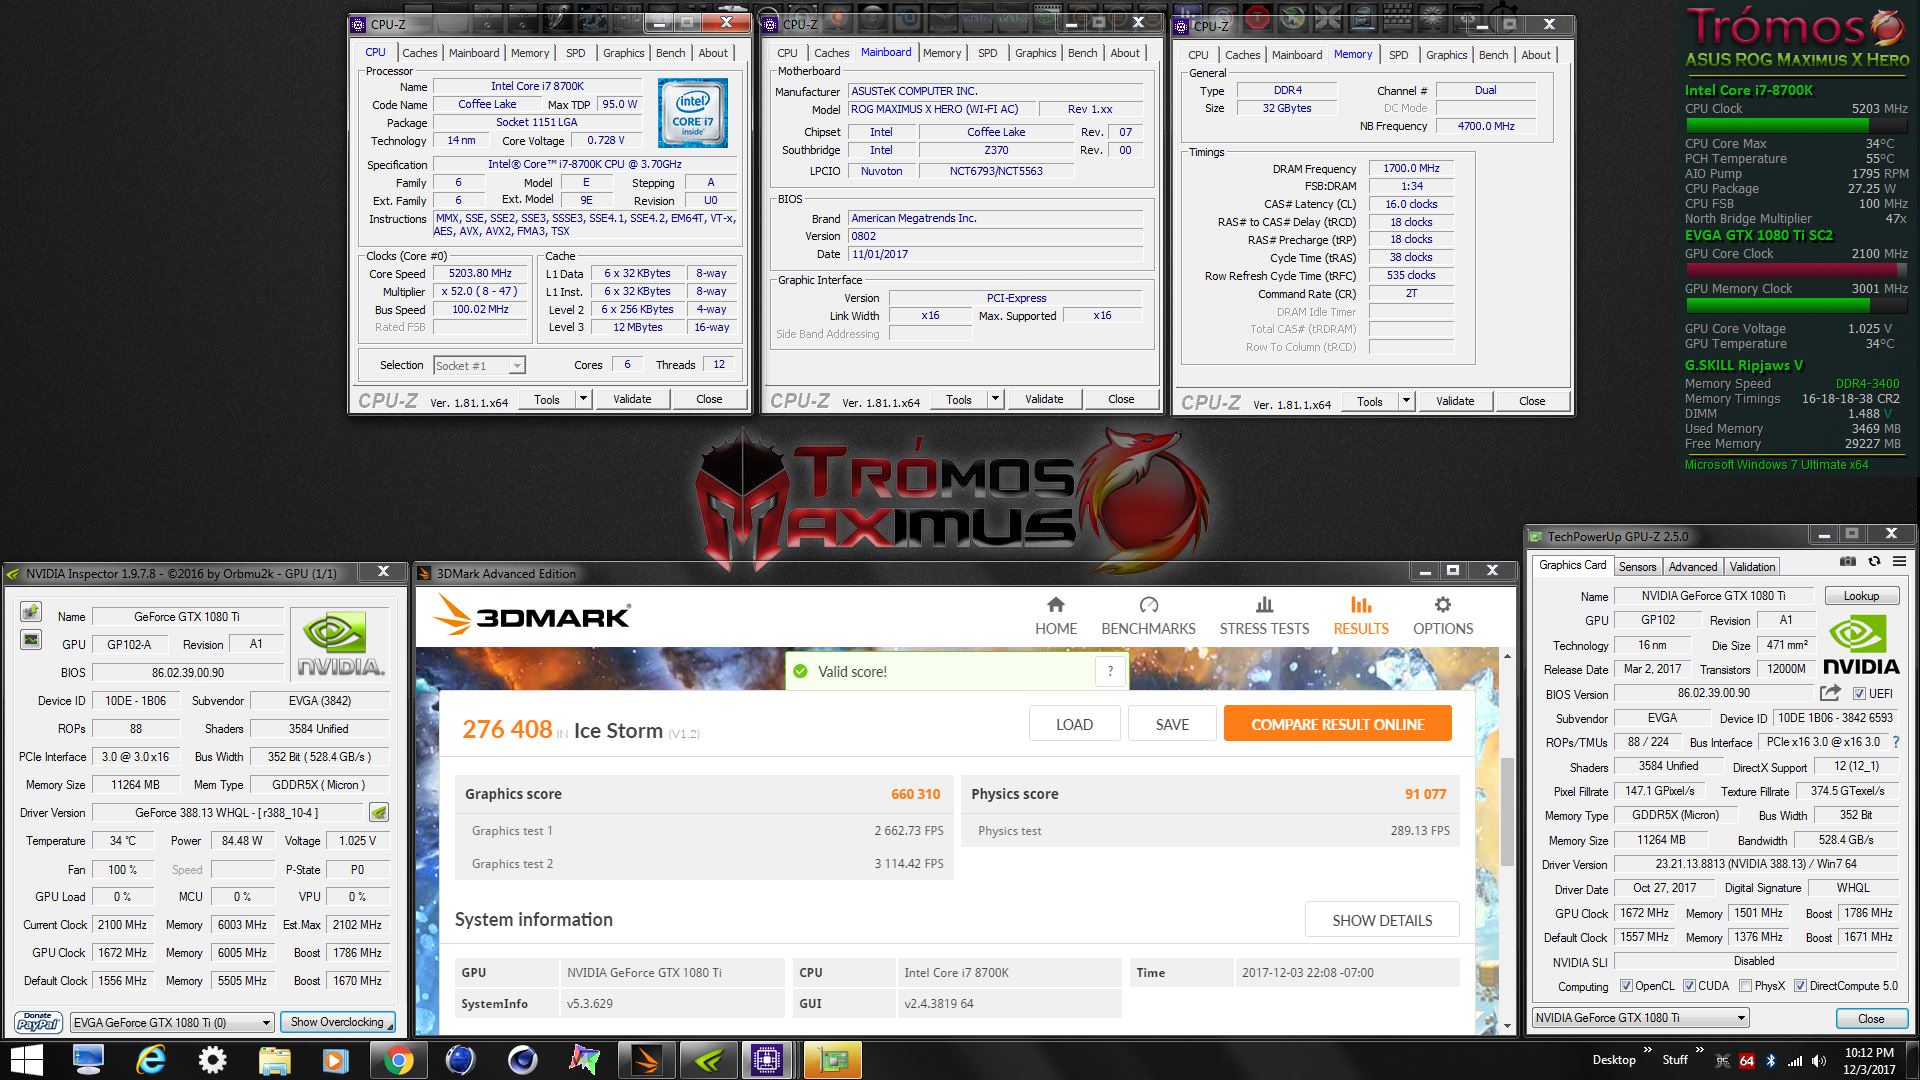
Task: Select RESULTS tab in 3DMark
Action: 1361,616
